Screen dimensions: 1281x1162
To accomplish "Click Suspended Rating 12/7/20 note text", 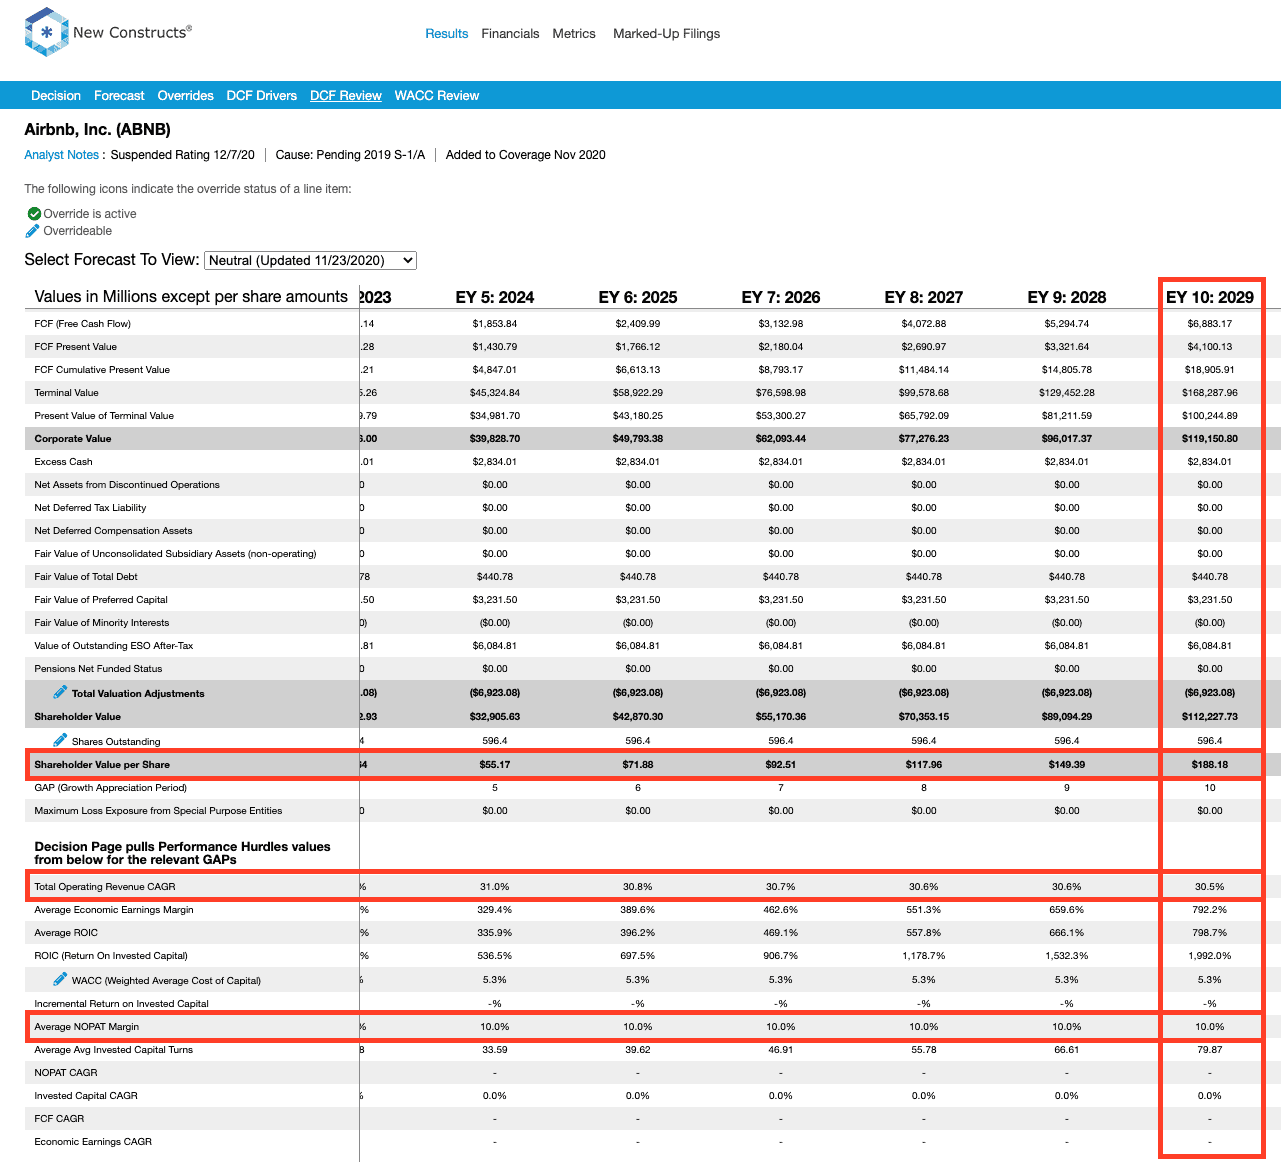I will click(182, 155).
